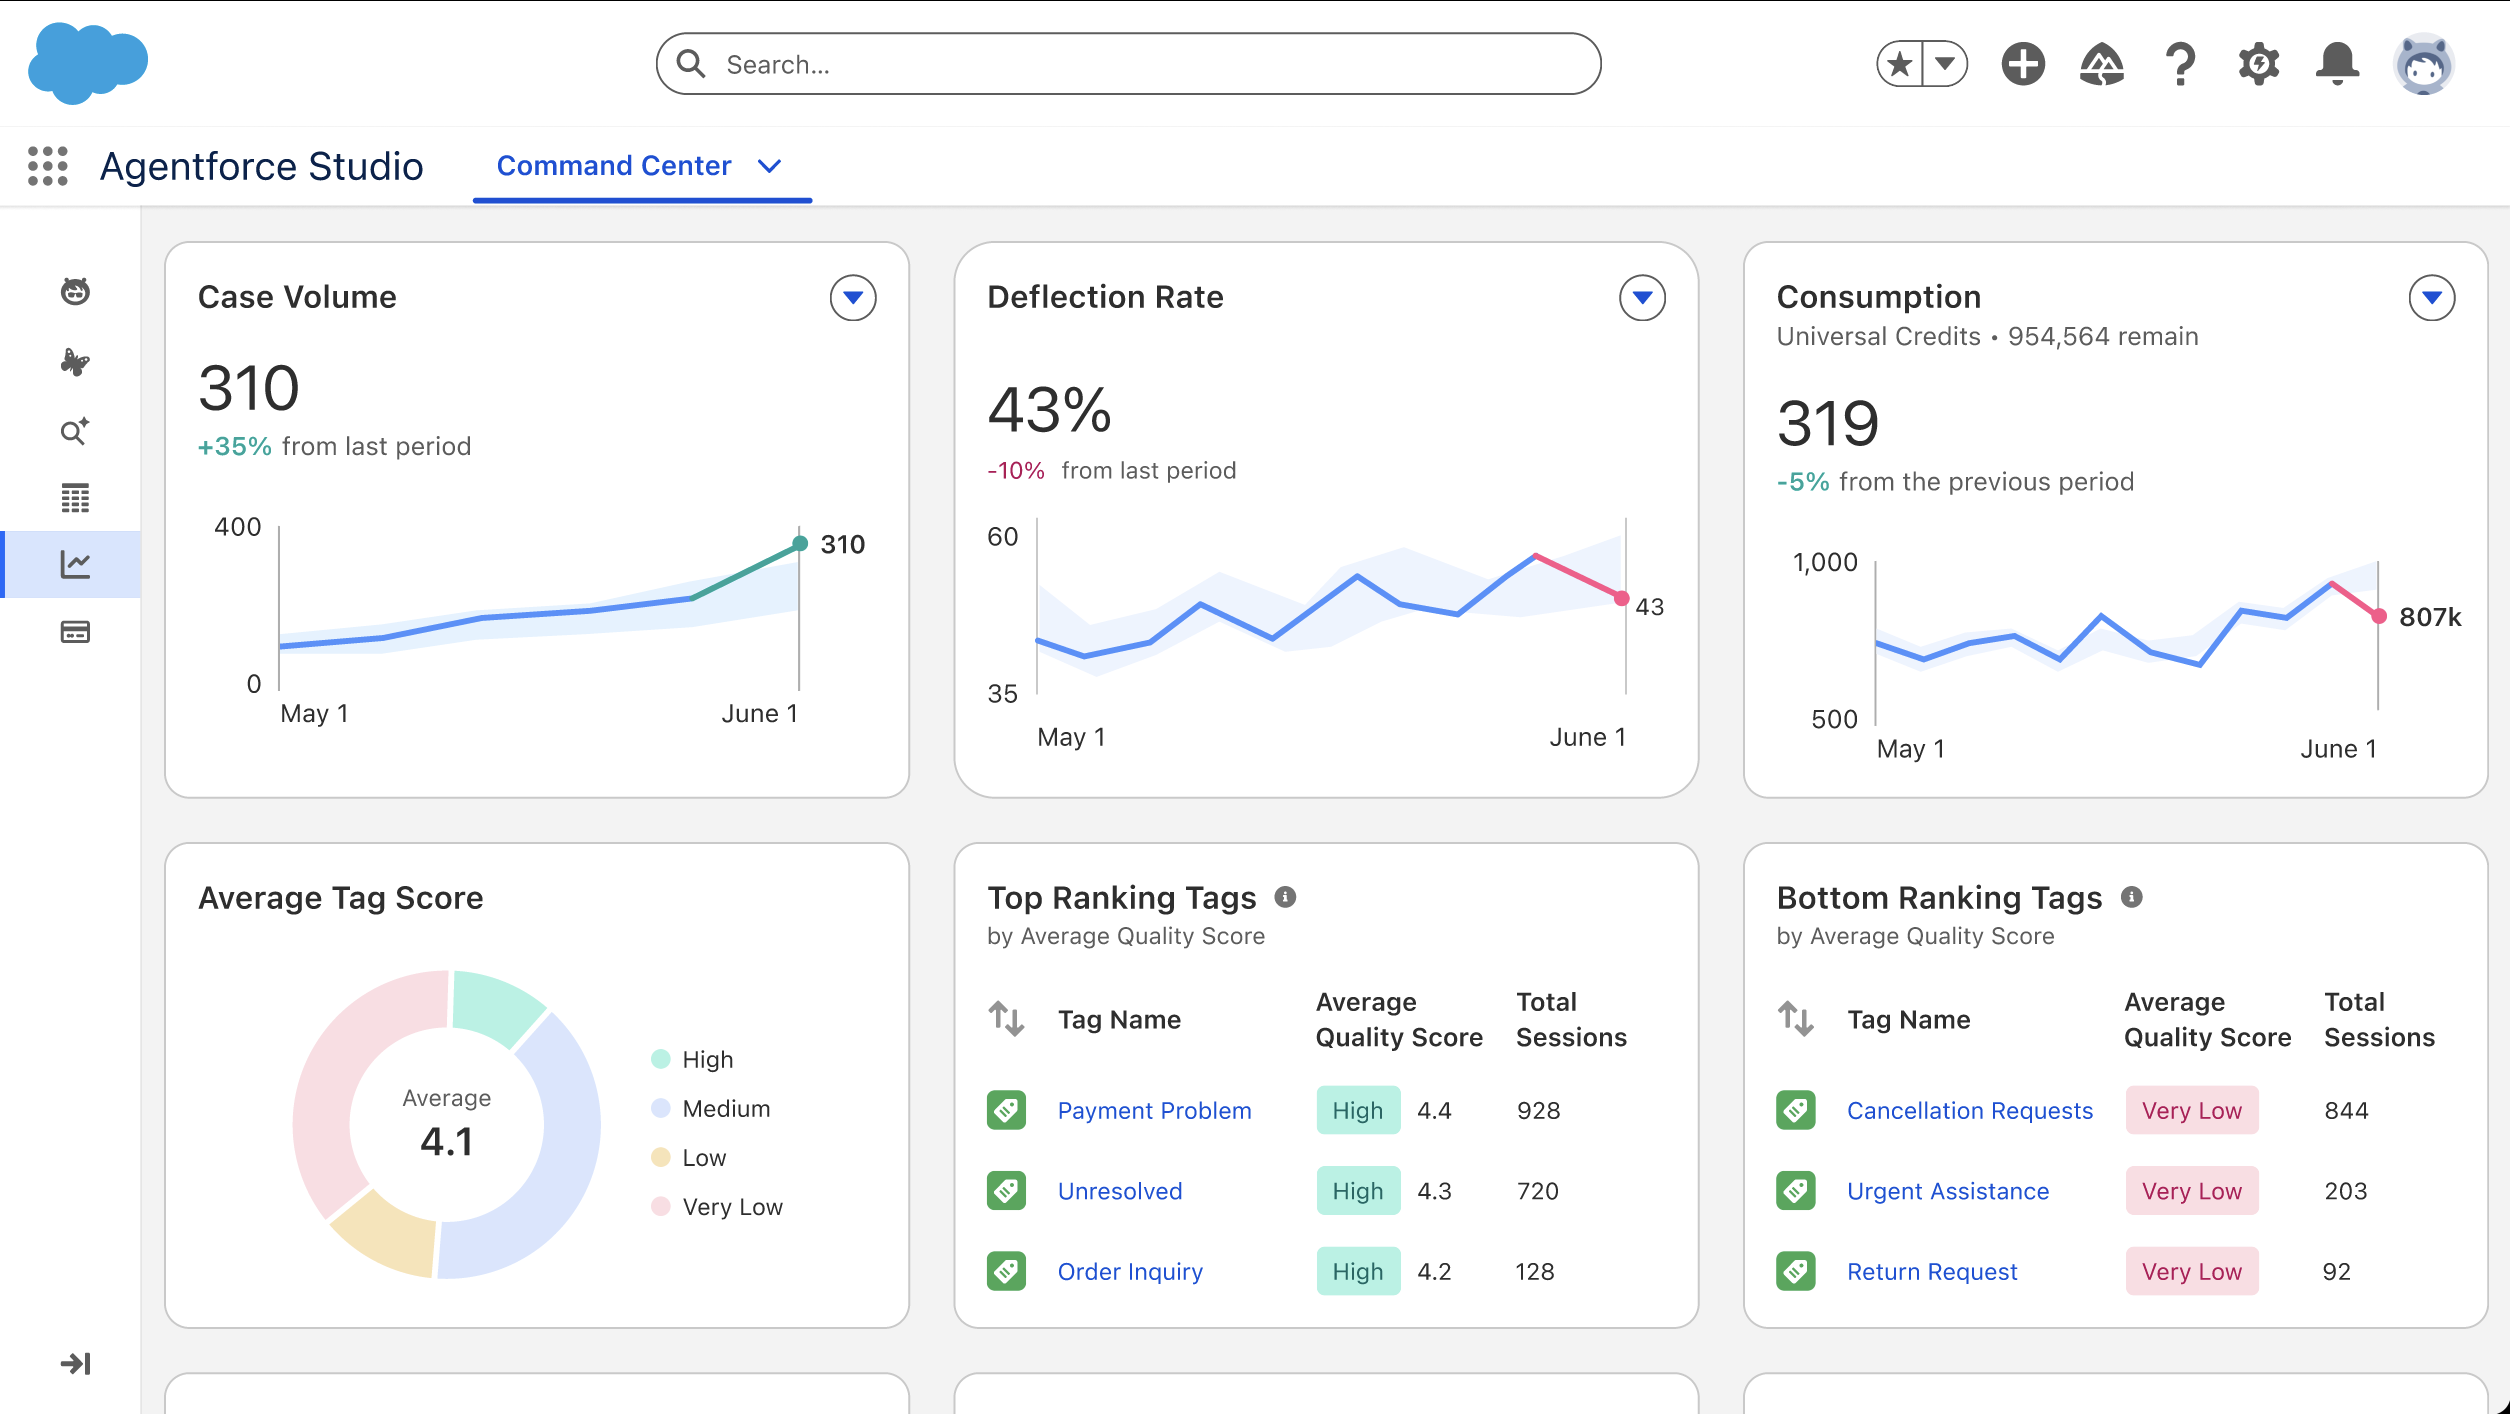This screenshot has height=1414, width=2510.
Task: Select the Command Center tab
Action: [x=614, y=166]
